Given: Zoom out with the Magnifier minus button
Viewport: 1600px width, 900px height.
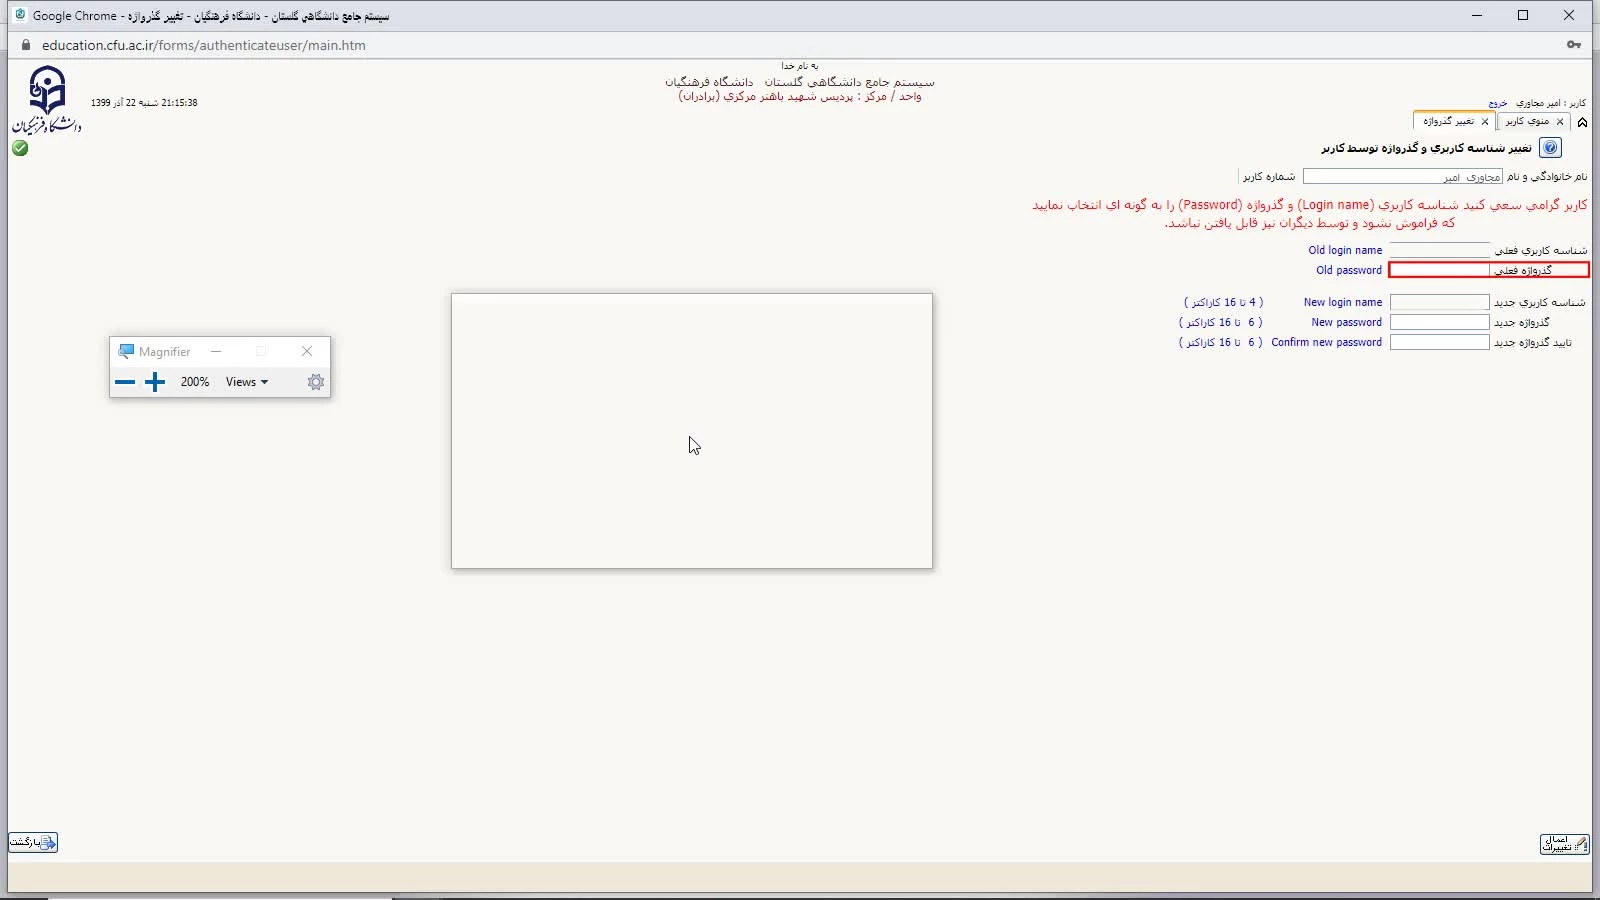Looking at the screenshot, I should coord(125,382).
